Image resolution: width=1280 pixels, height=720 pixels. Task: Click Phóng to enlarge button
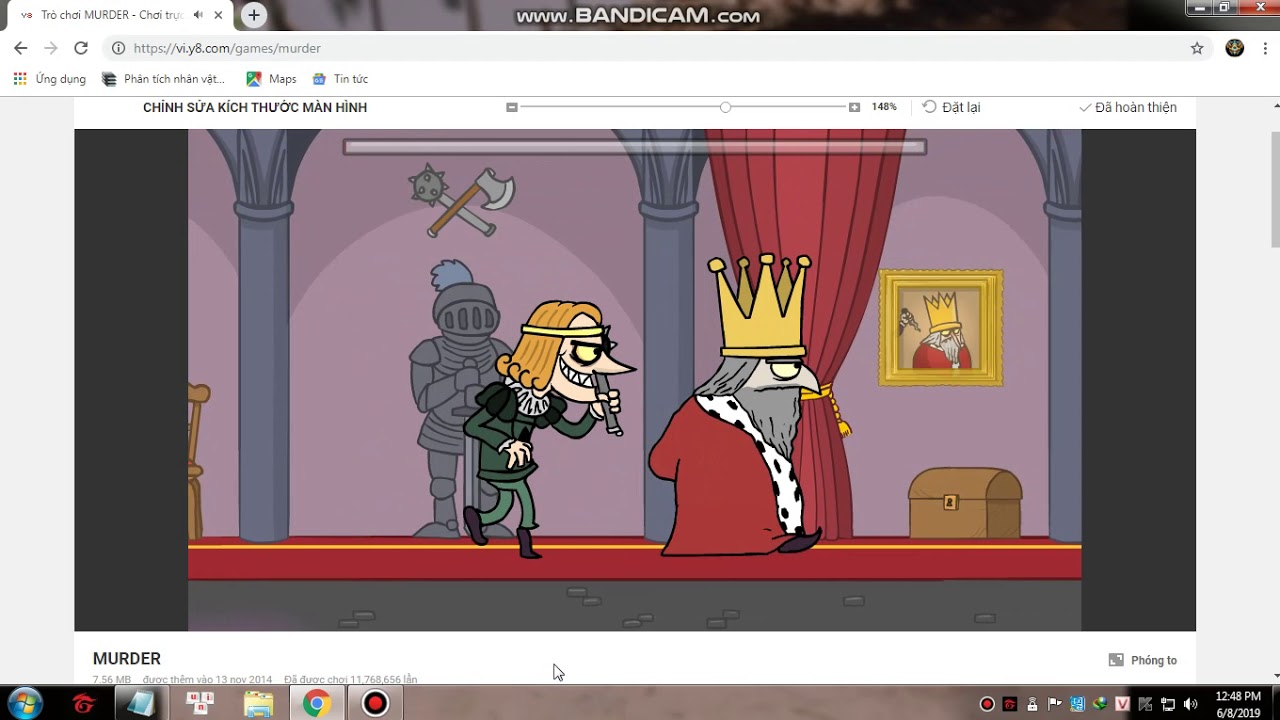pyautogui.click(x=1143, y=660)
